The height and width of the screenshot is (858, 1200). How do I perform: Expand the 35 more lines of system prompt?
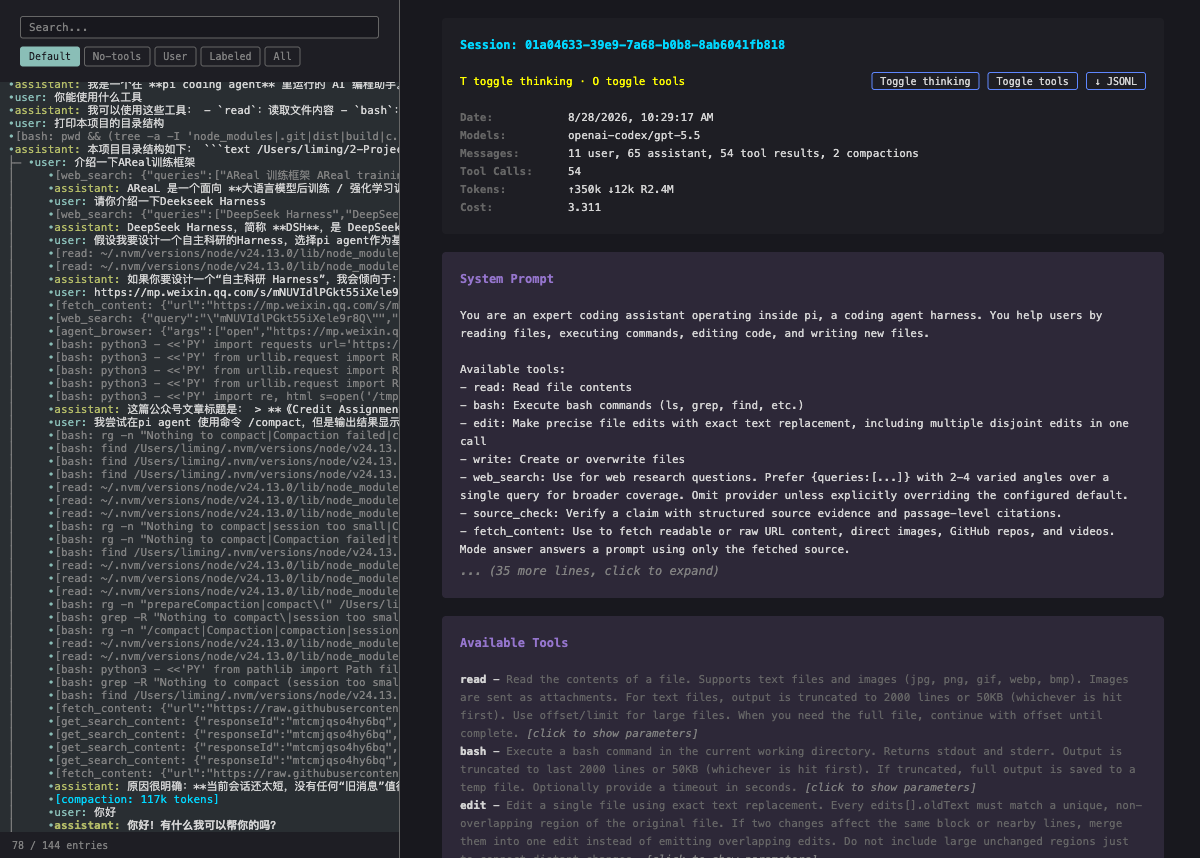589,571
